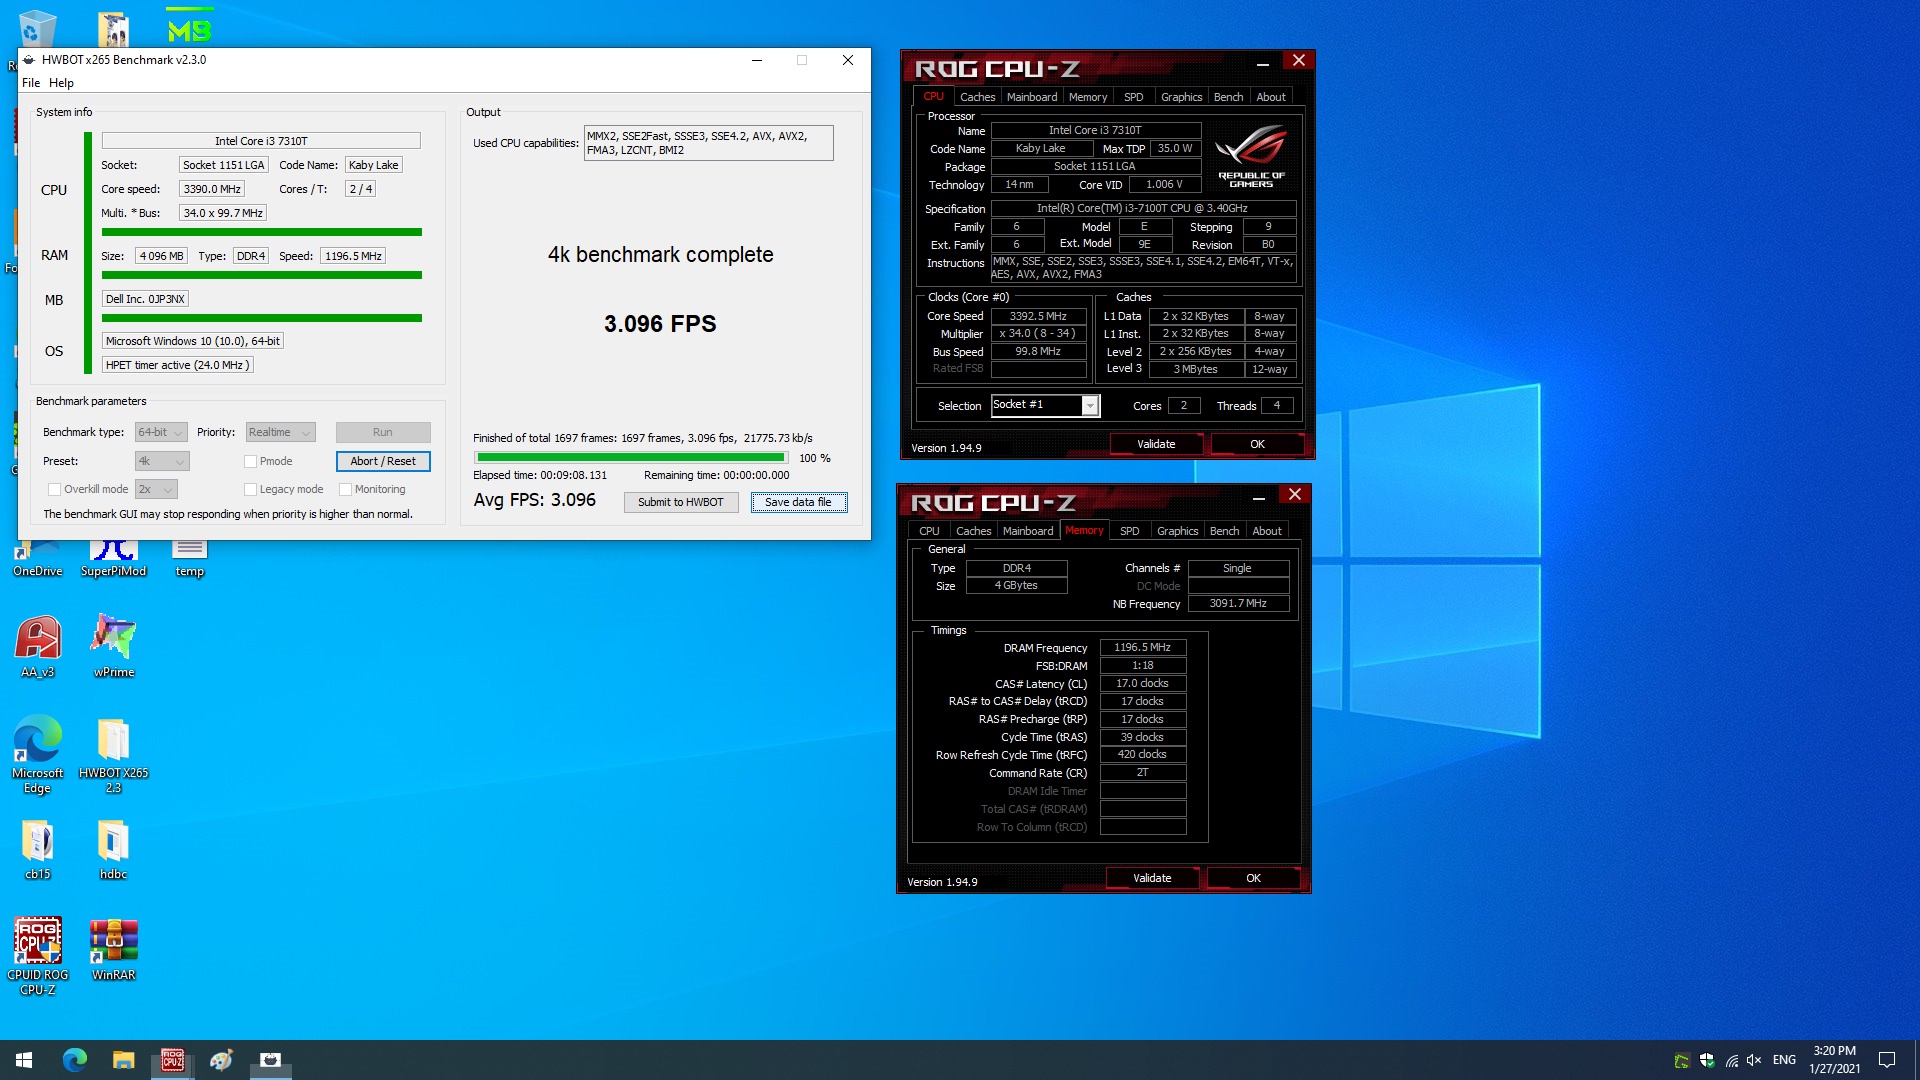Open Edge from the taskbar
The width and height of the screenshot is (1920, 1080).
[74, 1060]
